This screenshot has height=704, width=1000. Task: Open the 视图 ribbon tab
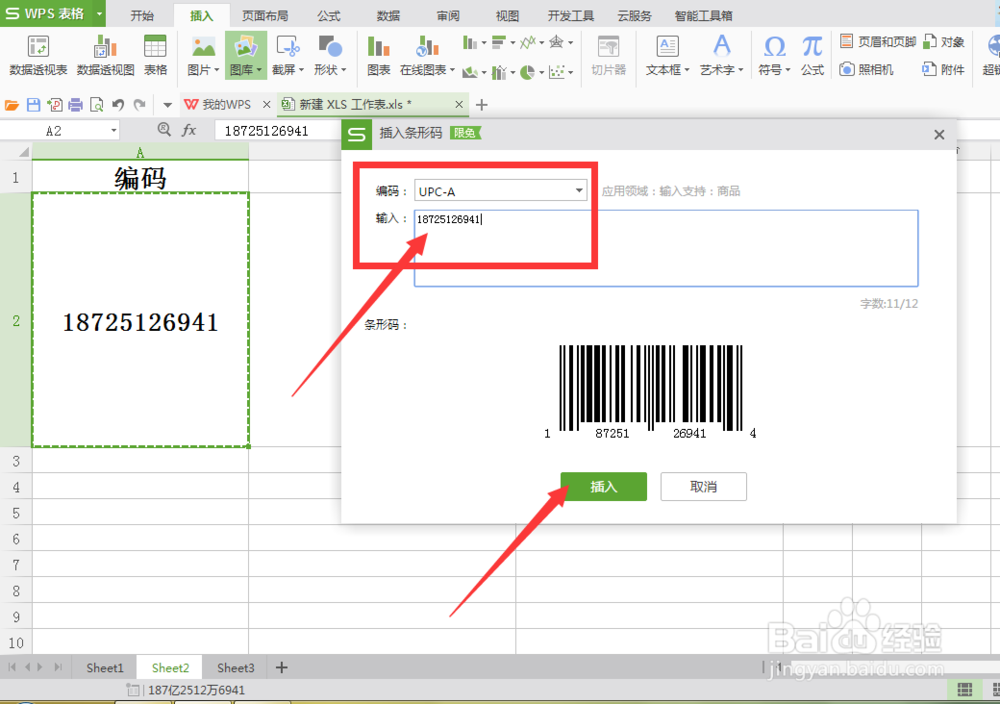pos(508,16)
